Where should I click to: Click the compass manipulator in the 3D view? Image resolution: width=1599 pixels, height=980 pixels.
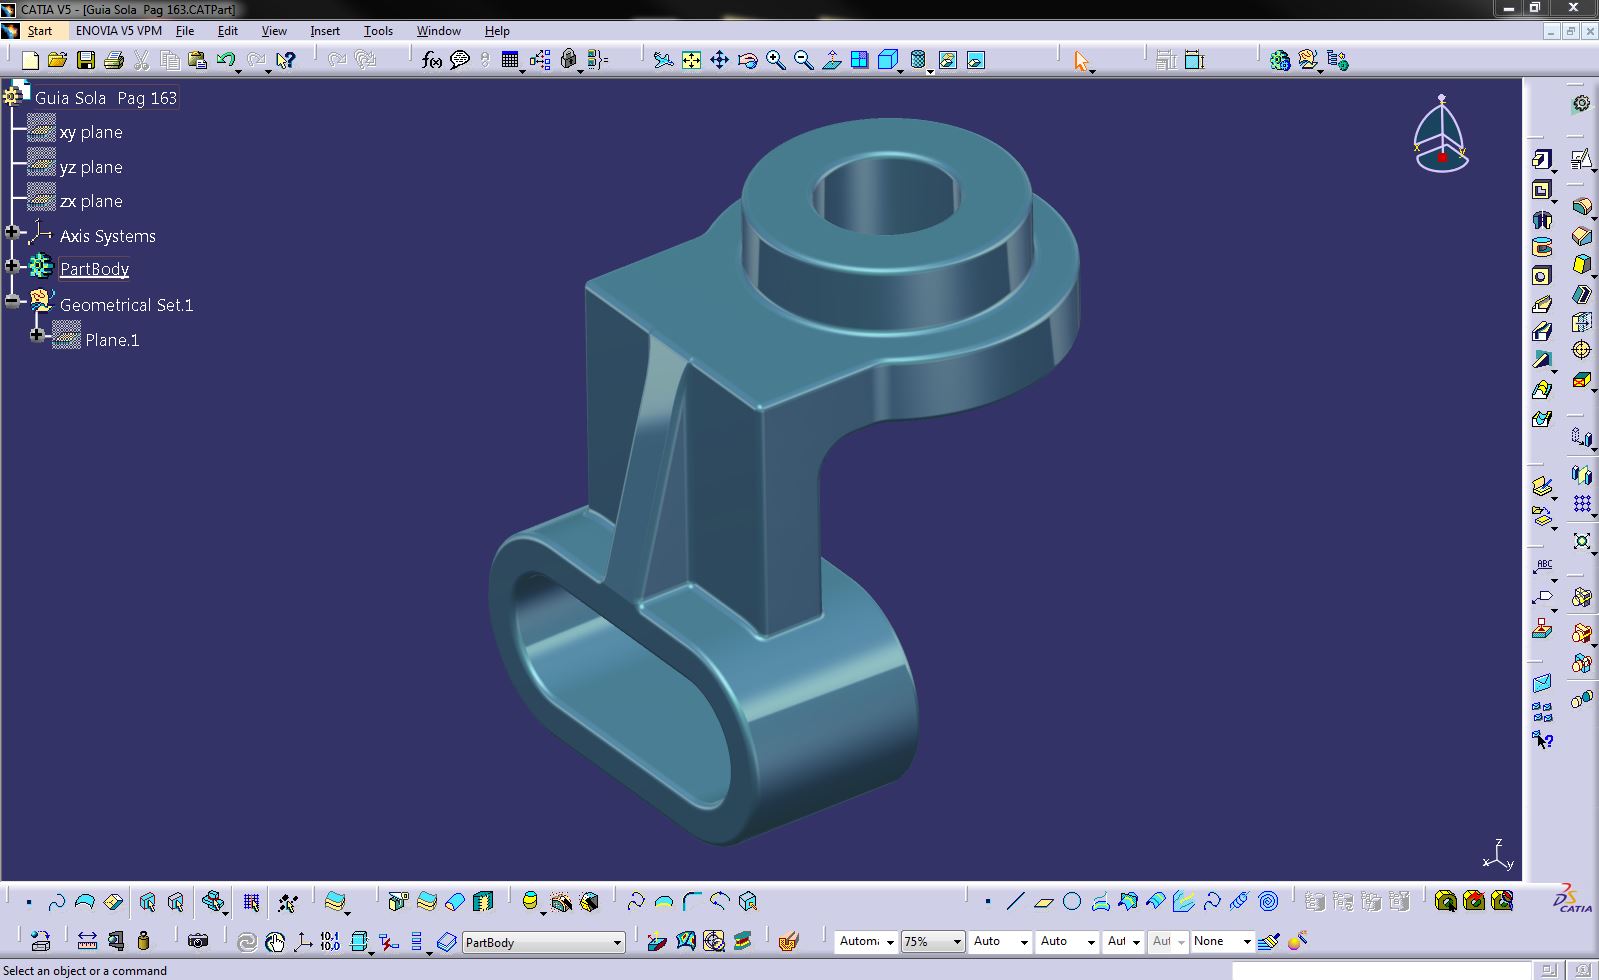tap(1441, 135)
